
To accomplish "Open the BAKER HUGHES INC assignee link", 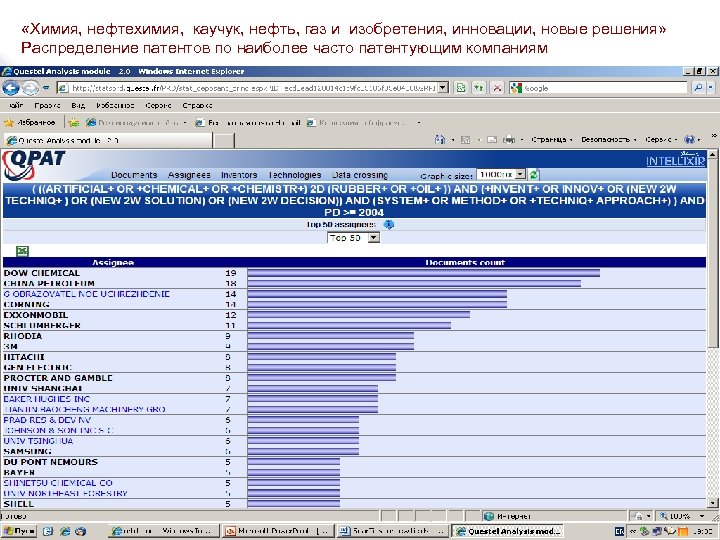I will coord(46,399).
